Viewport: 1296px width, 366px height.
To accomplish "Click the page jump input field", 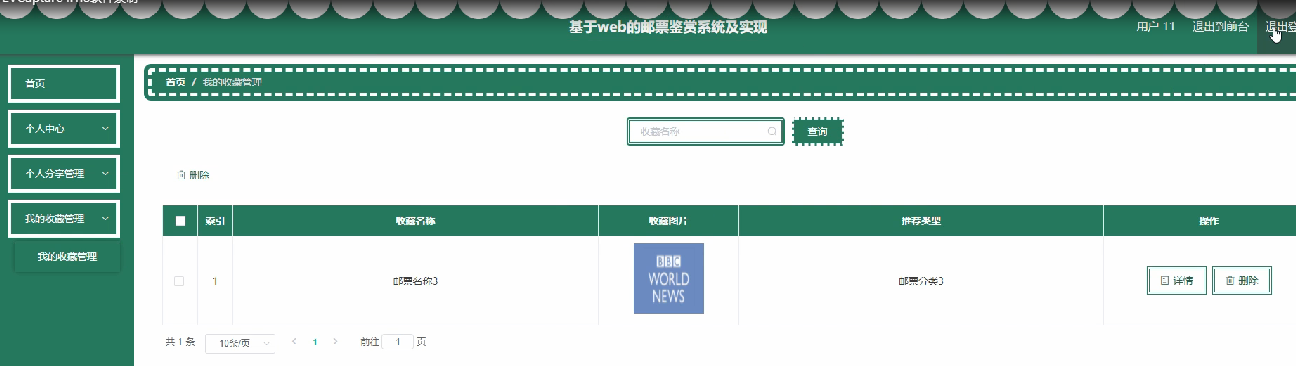I will 397,342.
